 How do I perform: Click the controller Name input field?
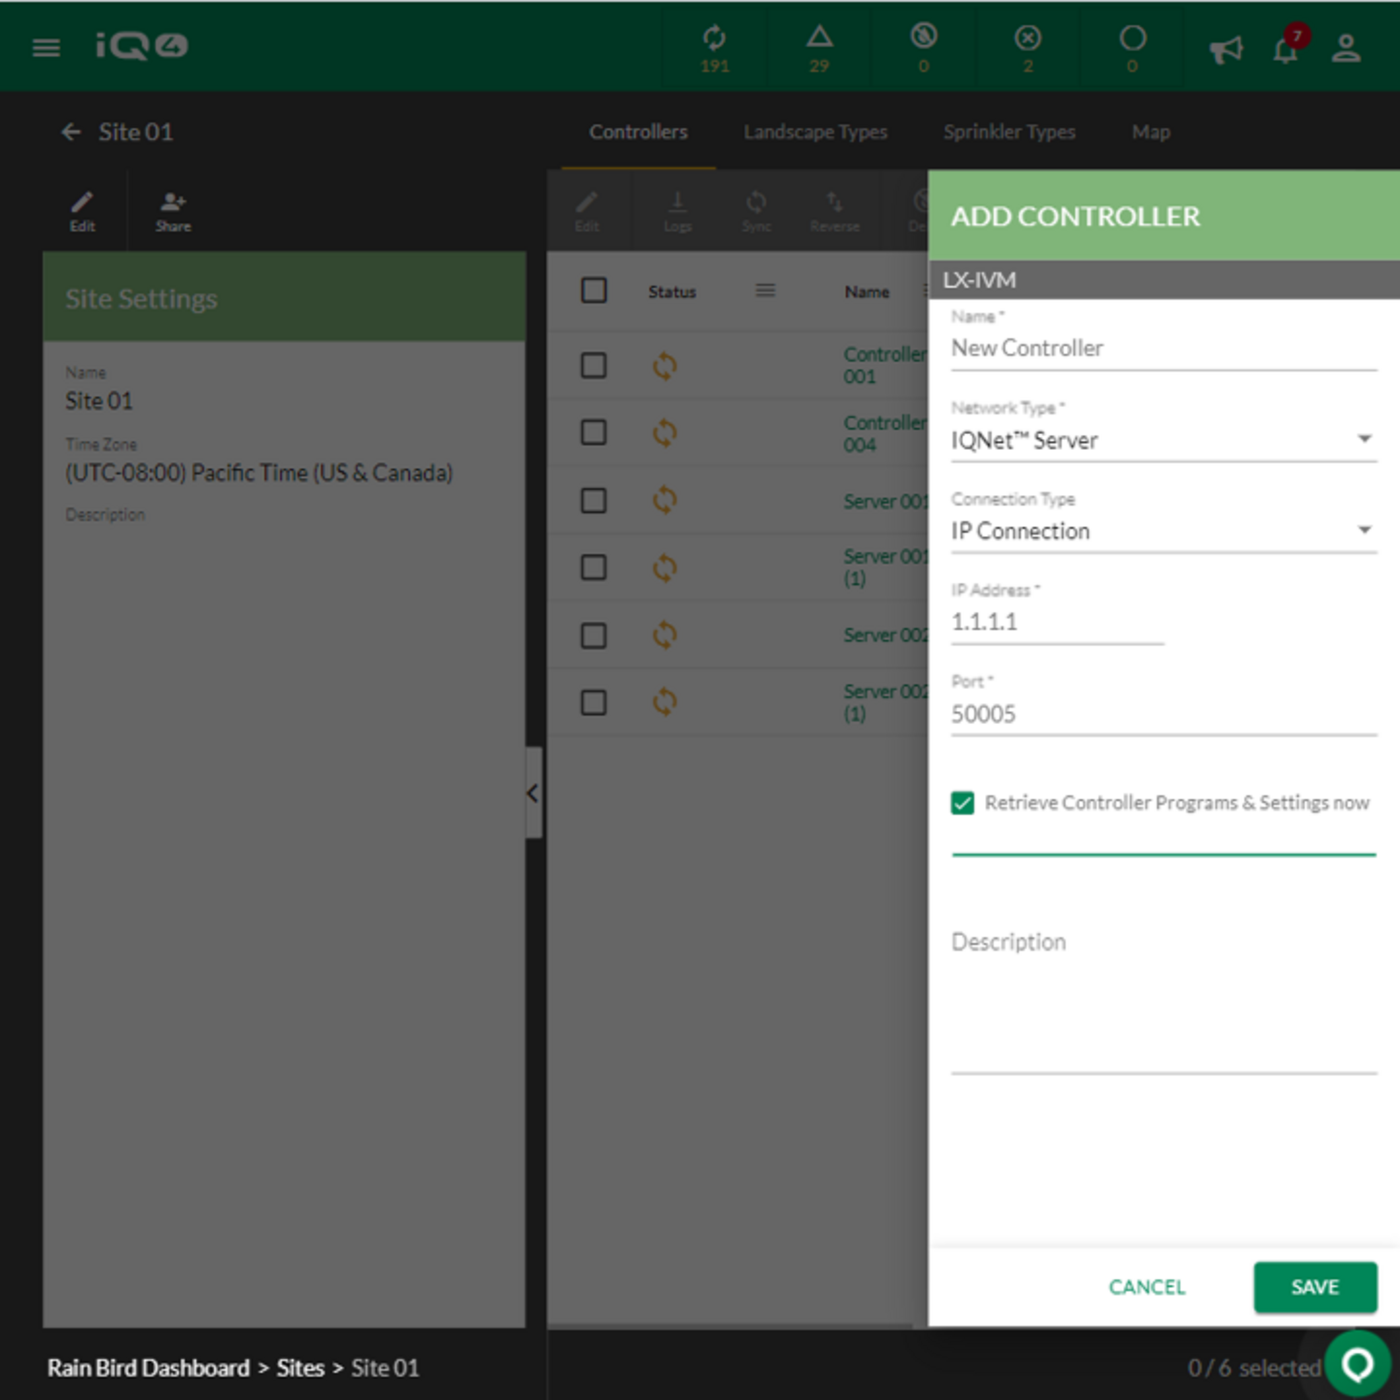(1163, 348)
